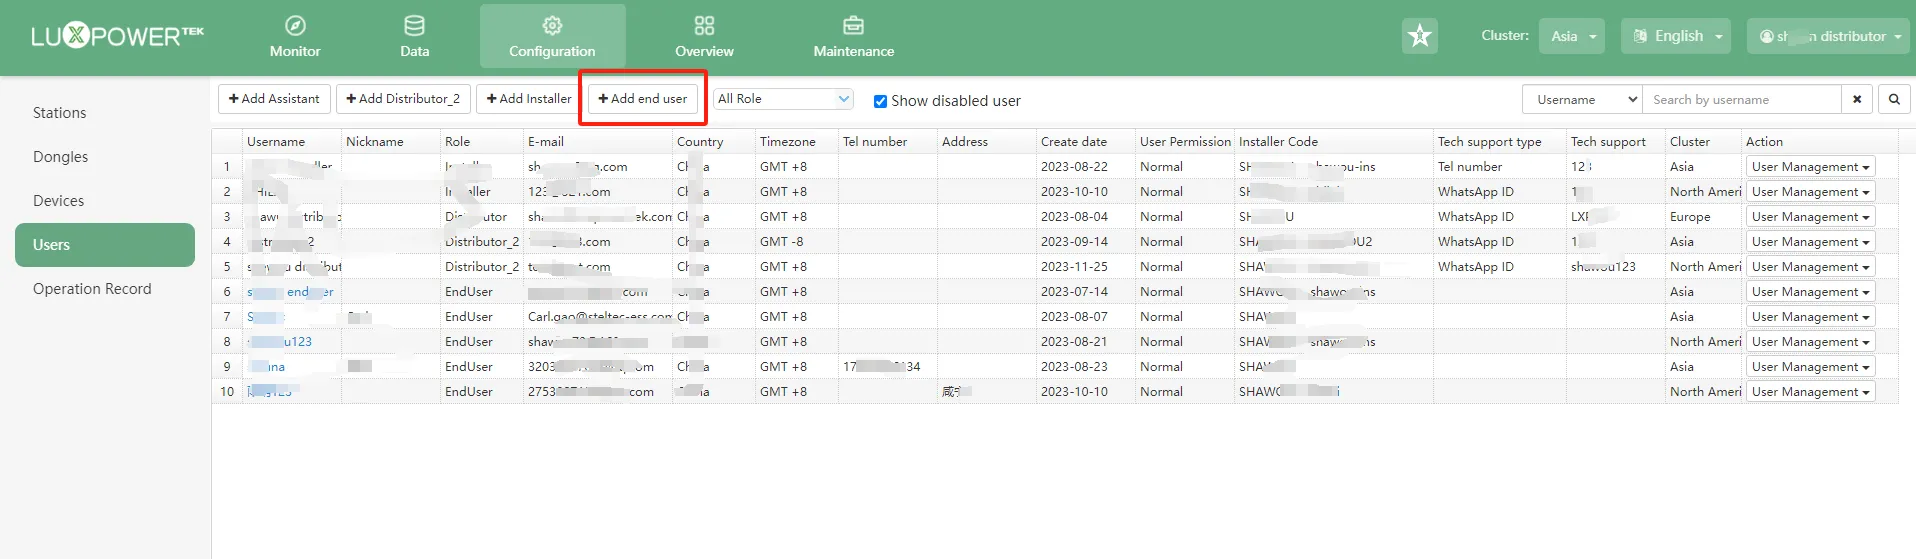
Task: Click the Add end user button
Action: click(643, 99)
